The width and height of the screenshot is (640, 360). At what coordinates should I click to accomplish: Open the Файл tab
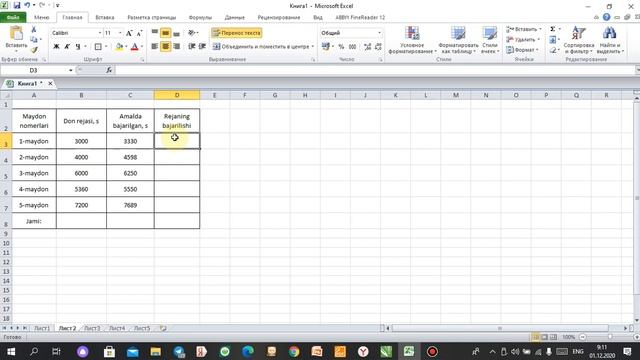pos(13,18)
